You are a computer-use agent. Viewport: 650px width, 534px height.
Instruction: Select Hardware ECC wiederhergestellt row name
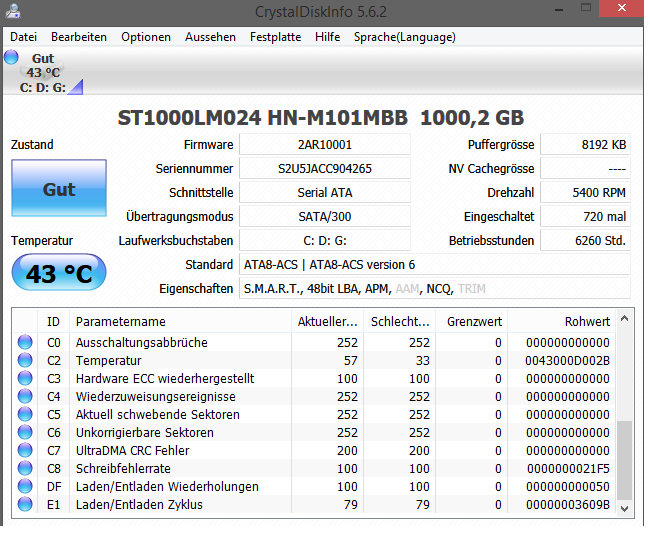165,379
